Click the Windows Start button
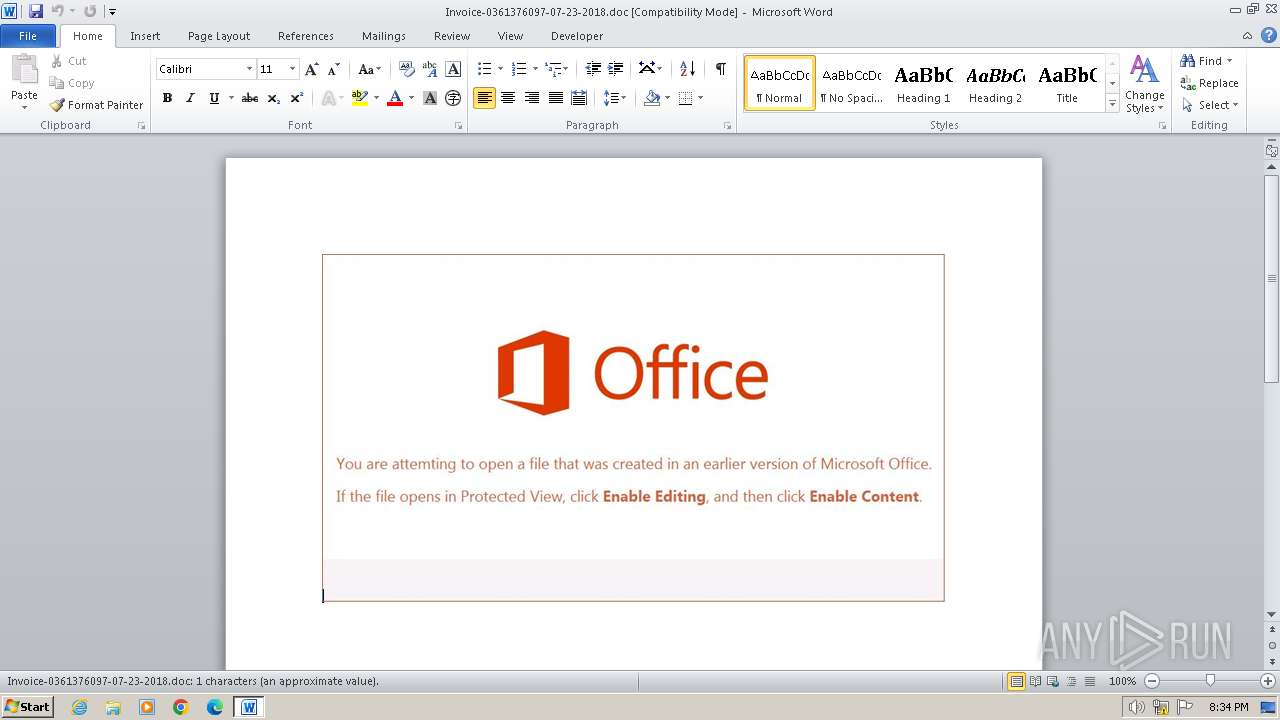The width and height of the screenshot is (1280, 720). 27,707
